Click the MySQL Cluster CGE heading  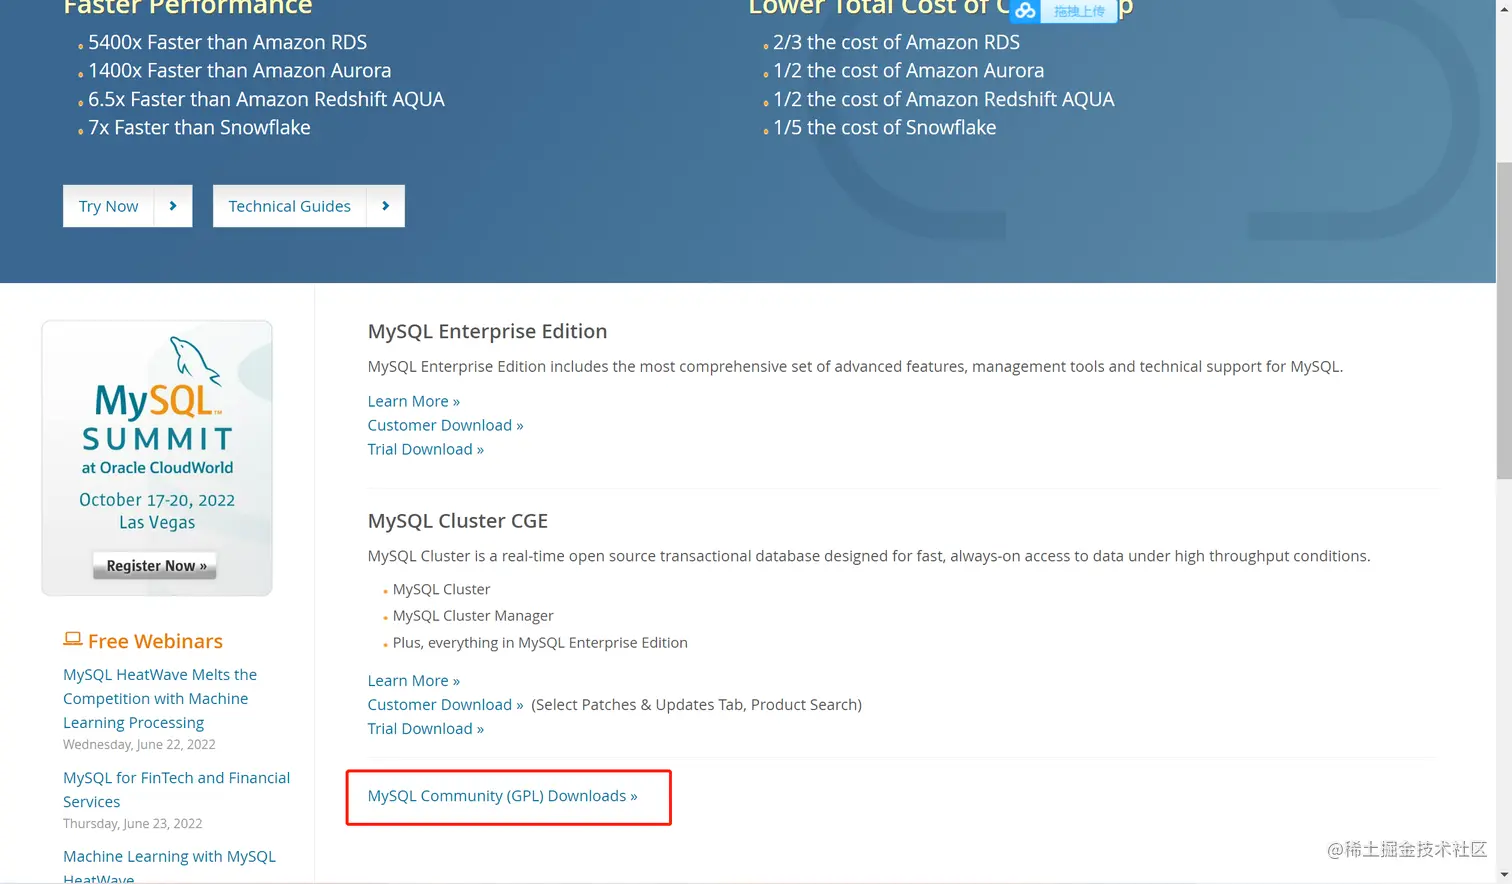pyautogui.click(x=457, y=521)
